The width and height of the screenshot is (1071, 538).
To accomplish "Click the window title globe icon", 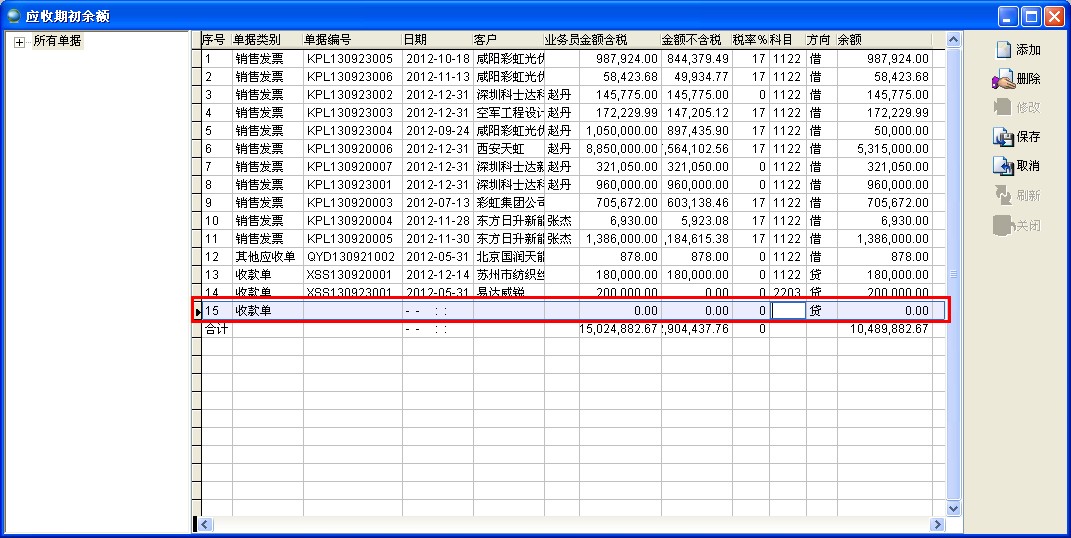I will coord(14,15).
